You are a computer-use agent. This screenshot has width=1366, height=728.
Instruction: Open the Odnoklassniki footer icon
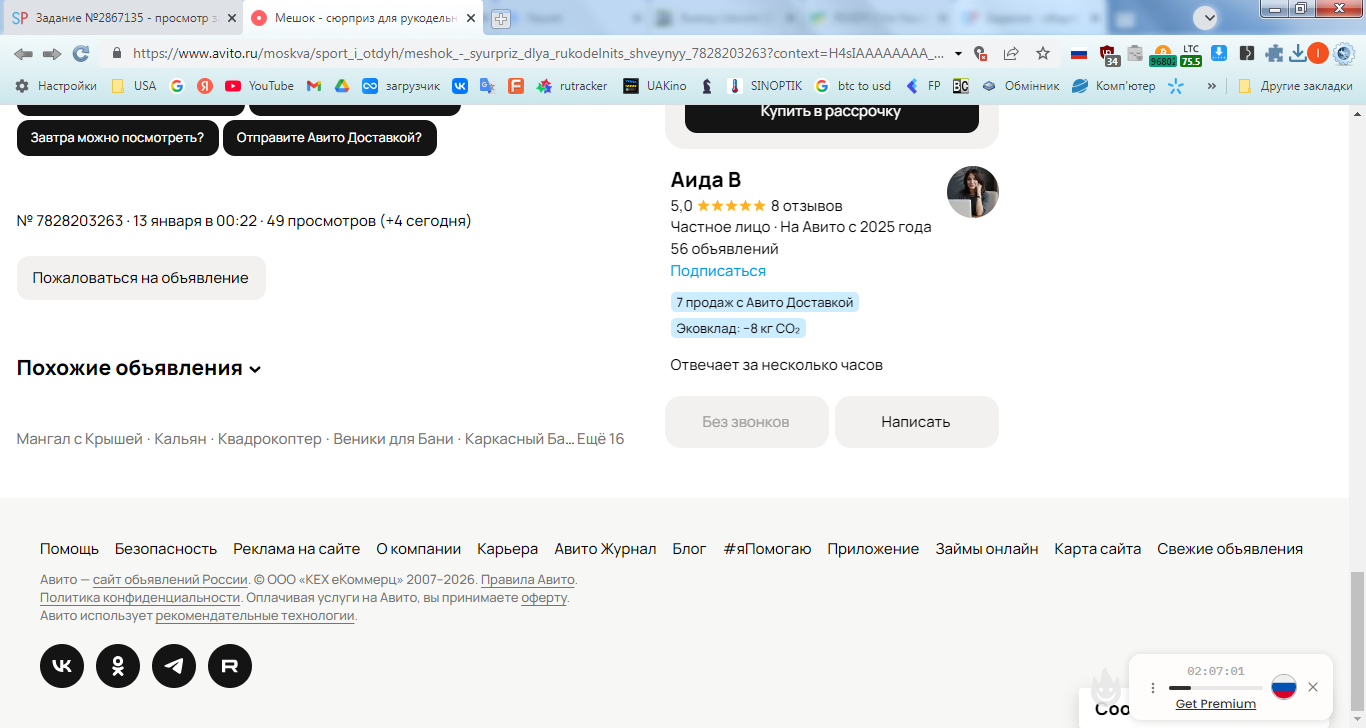point(118,666)
